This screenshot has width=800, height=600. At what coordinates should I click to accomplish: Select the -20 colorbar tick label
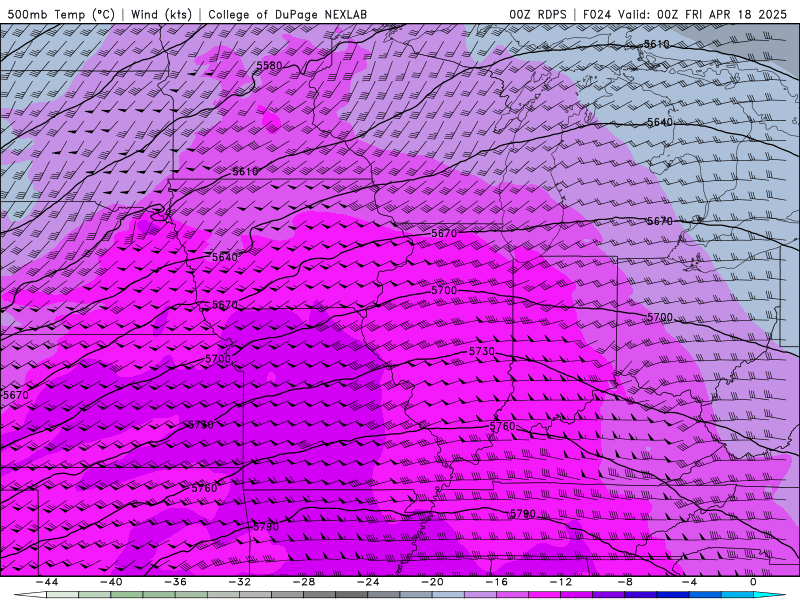[x=432, y=582]
